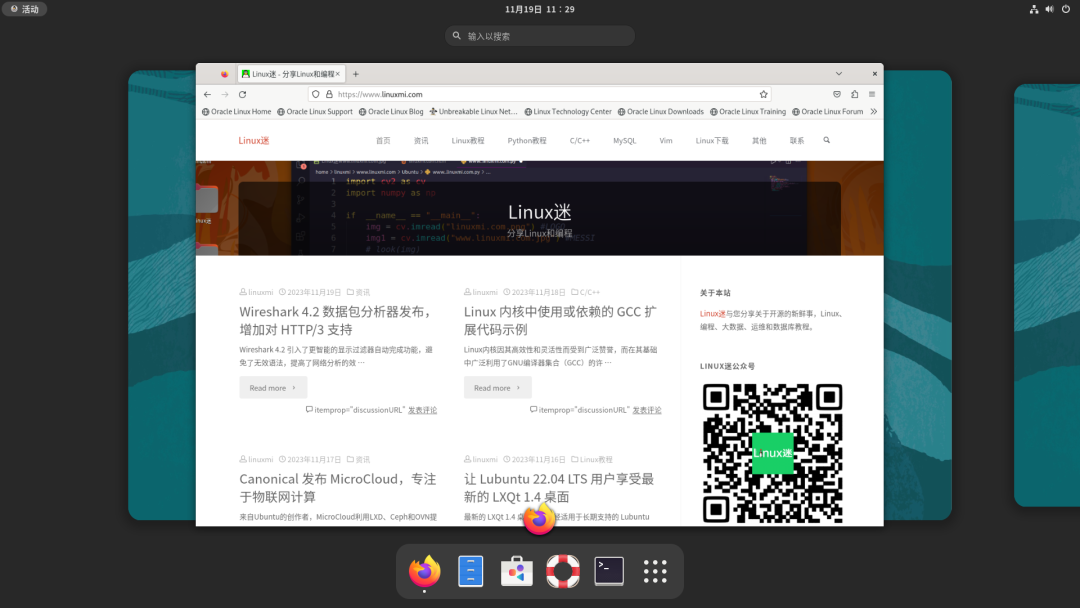This screenshot has height=608, width=1080.
Task: Expand the list all tabs chevron
Action: [x=839, y=74]
